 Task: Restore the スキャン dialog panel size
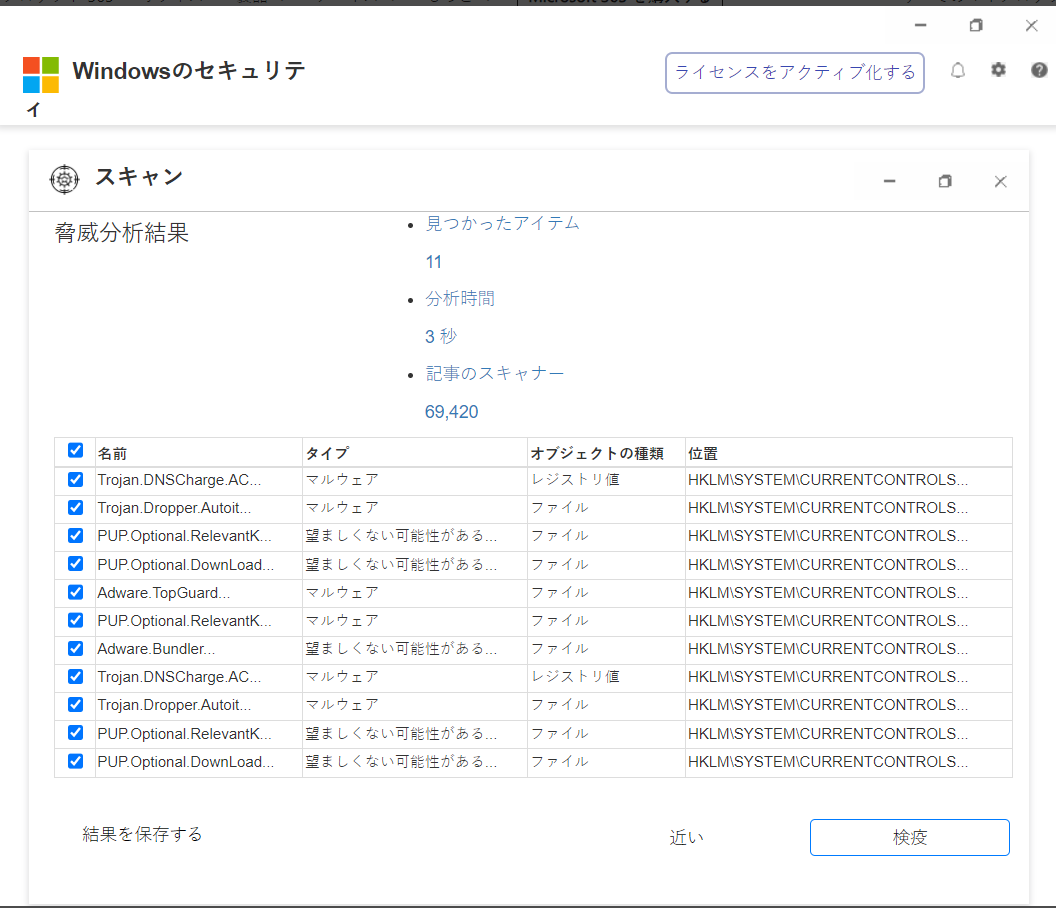[945, 181]
